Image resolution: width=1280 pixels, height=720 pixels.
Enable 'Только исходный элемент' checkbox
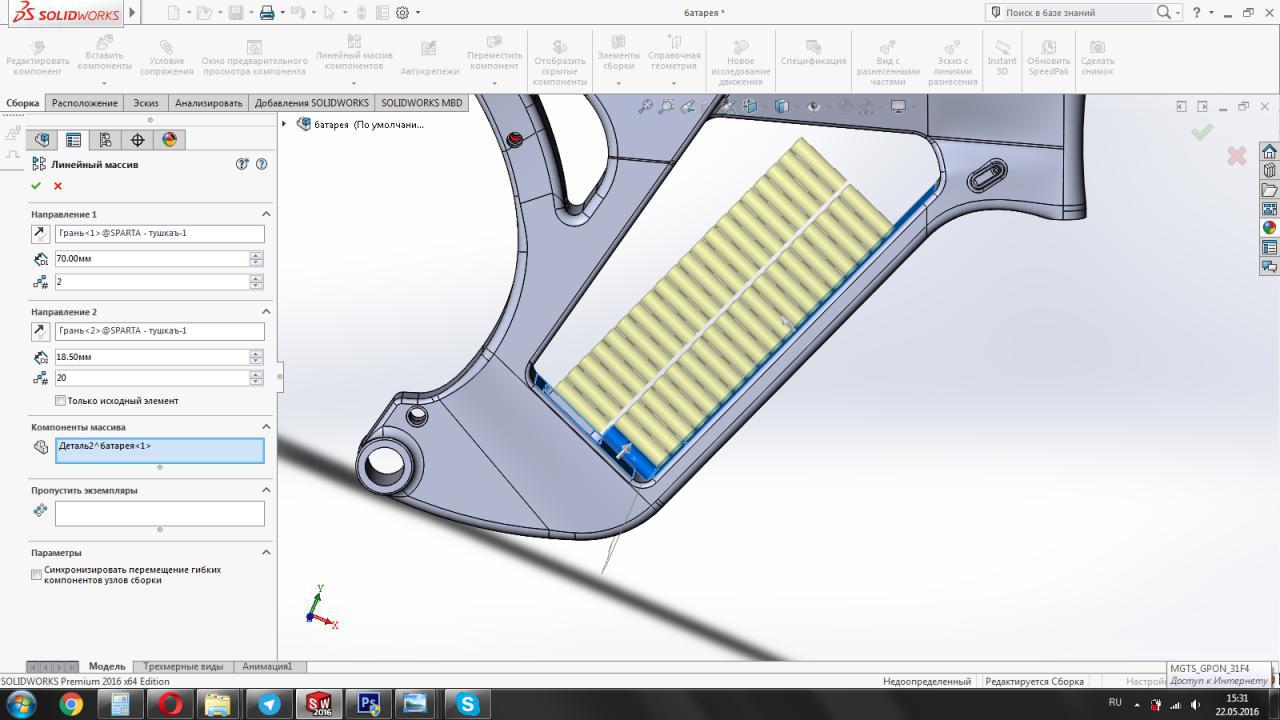[61, 401]
